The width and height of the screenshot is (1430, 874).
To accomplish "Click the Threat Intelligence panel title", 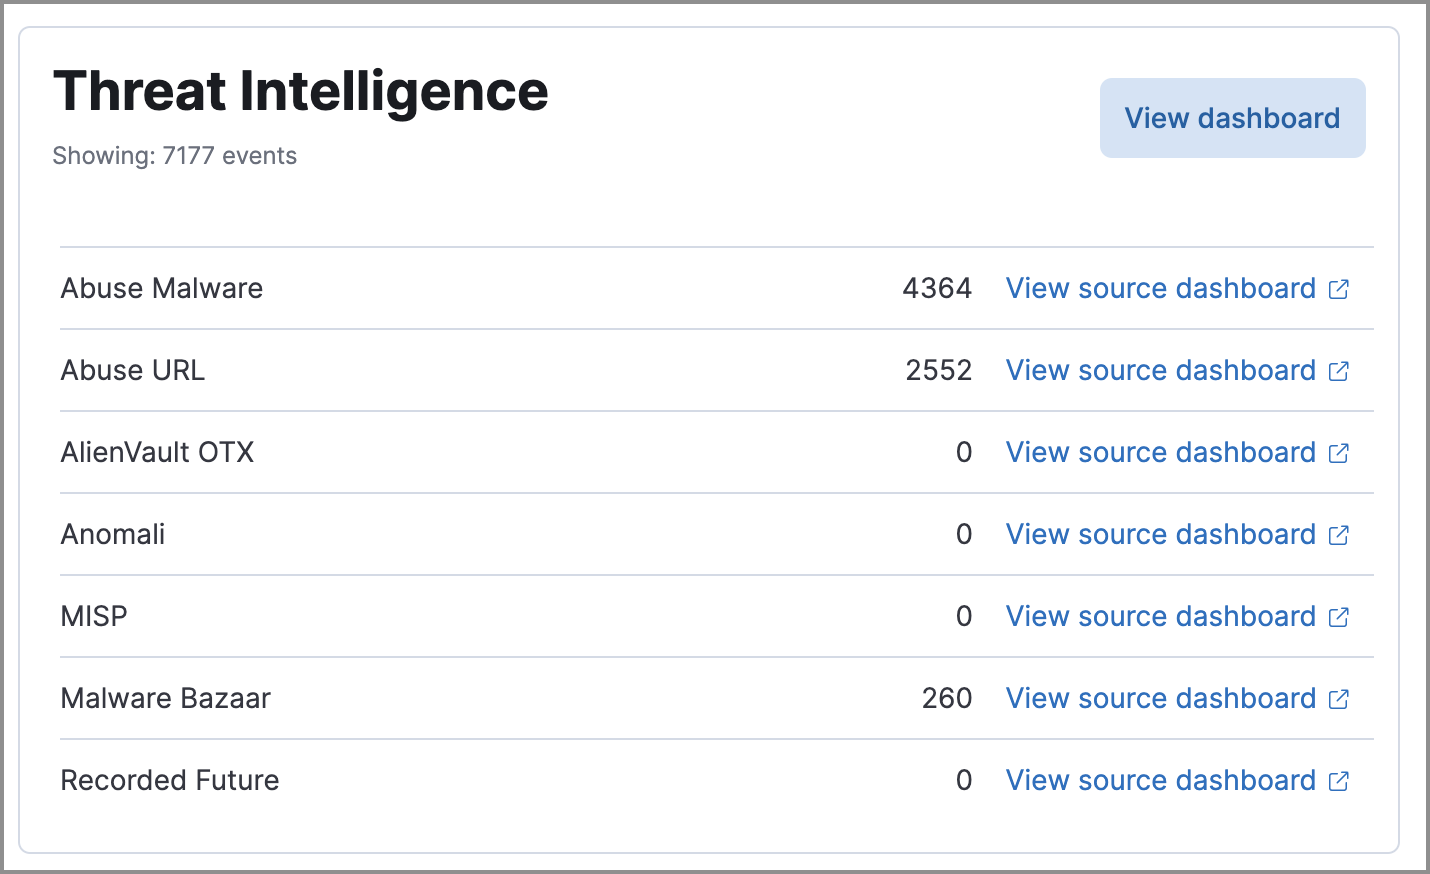I will 300,91.
